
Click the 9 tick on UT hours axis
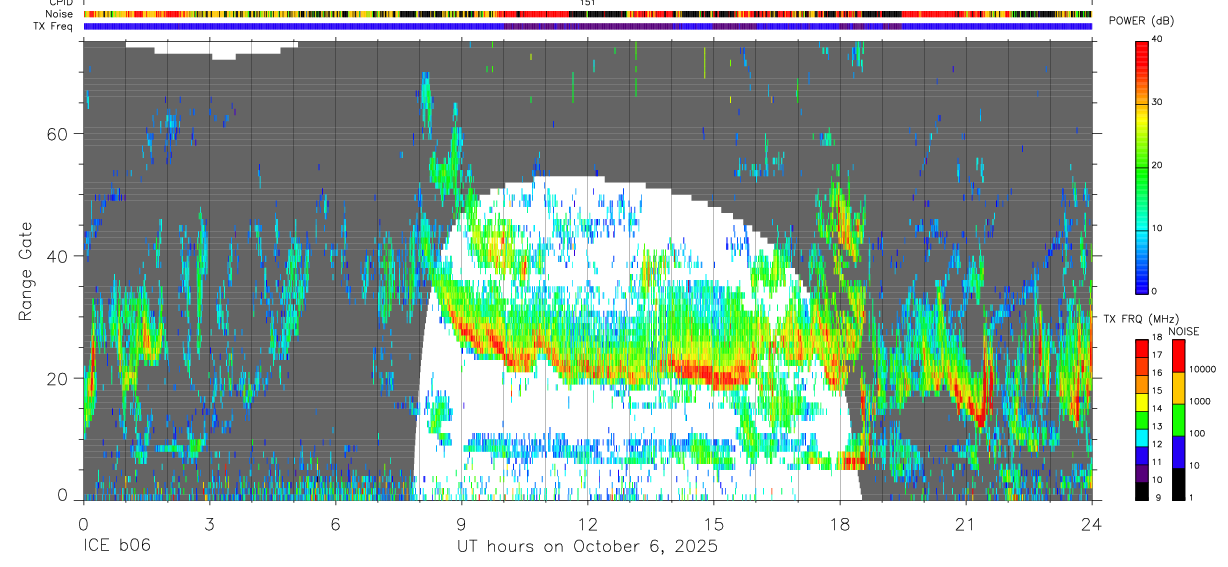461,523
